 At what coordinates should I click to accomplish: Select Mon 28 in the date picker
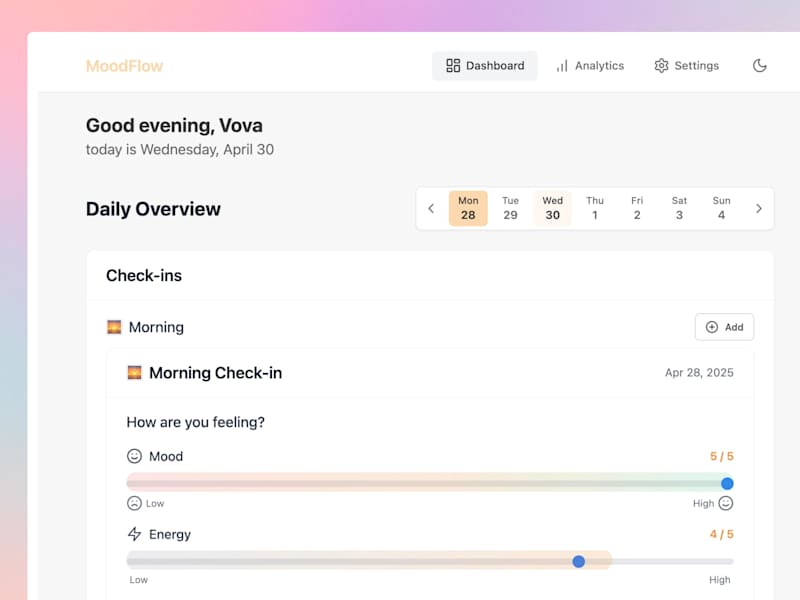(x=468, y=208)
